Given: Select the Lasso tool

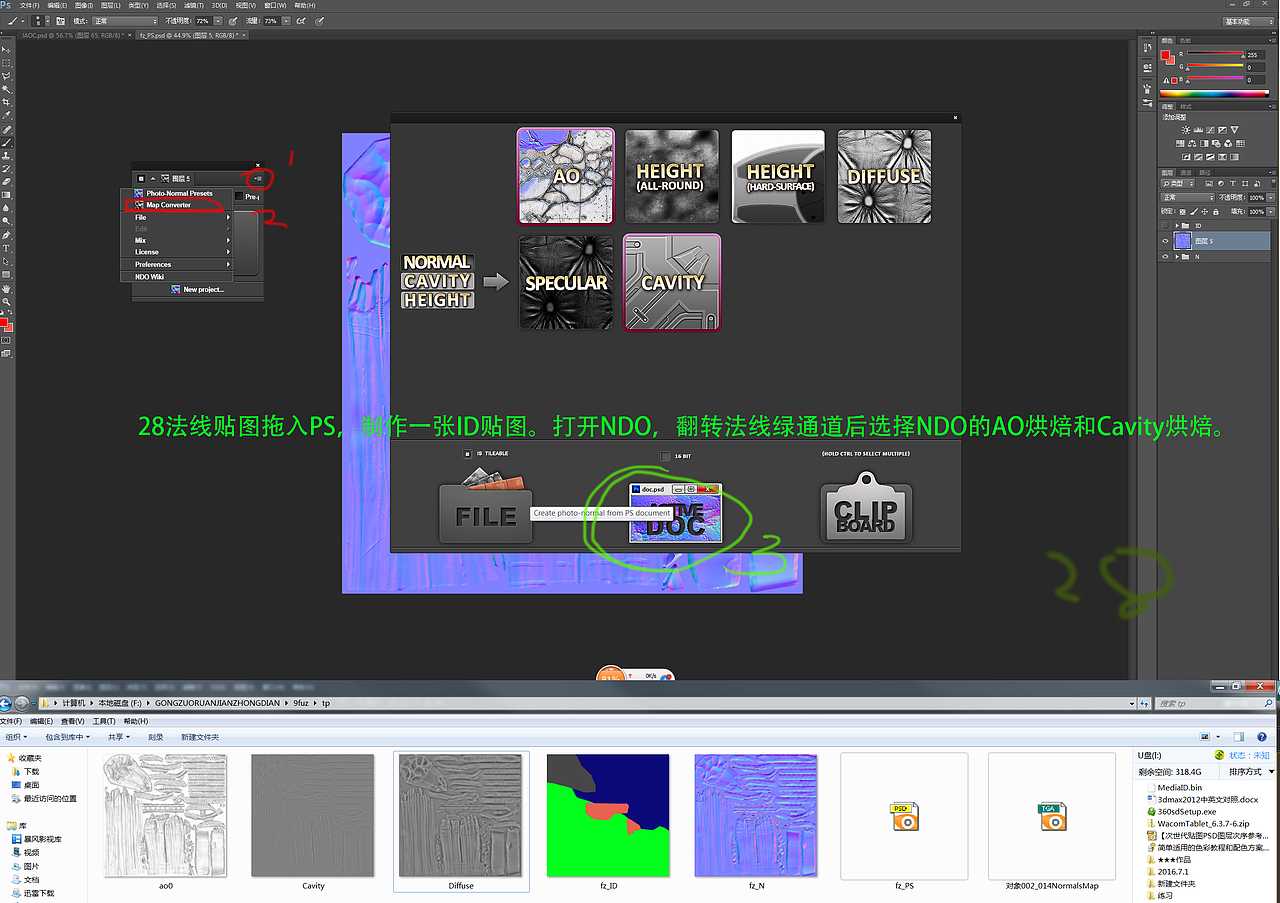Looking at the screenshot, I should click(x=6, y=75).
